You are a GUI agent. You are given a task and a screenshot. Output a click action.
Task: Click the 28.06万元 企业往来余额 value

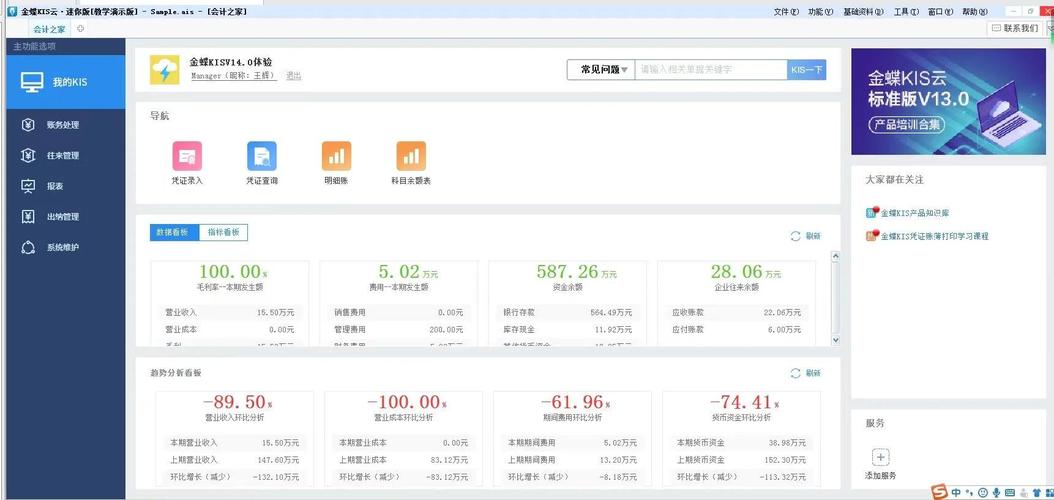click(x=746, y=272)
